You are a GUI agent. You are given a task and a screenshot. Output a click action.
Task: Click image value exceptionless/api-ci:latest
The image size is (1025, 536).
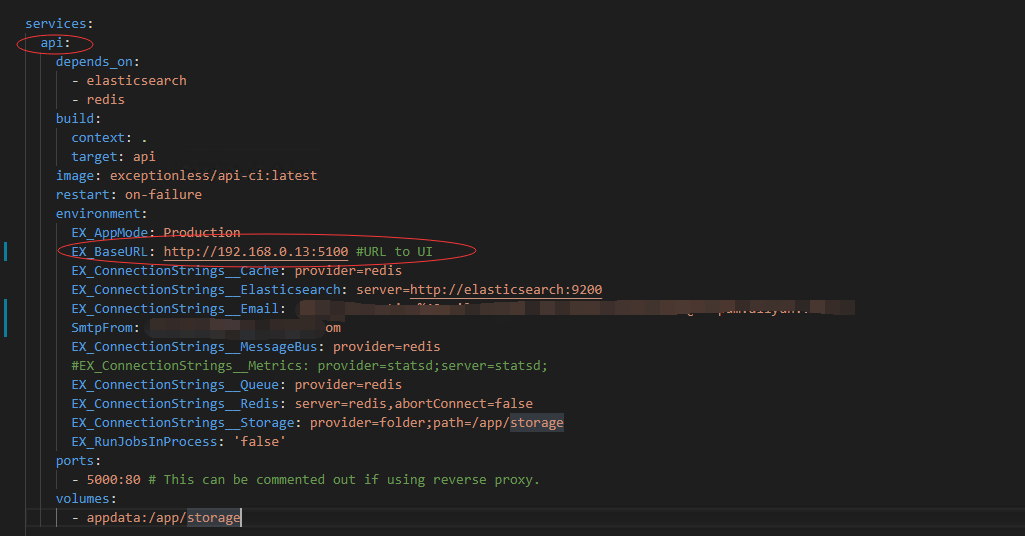point(213,175)
